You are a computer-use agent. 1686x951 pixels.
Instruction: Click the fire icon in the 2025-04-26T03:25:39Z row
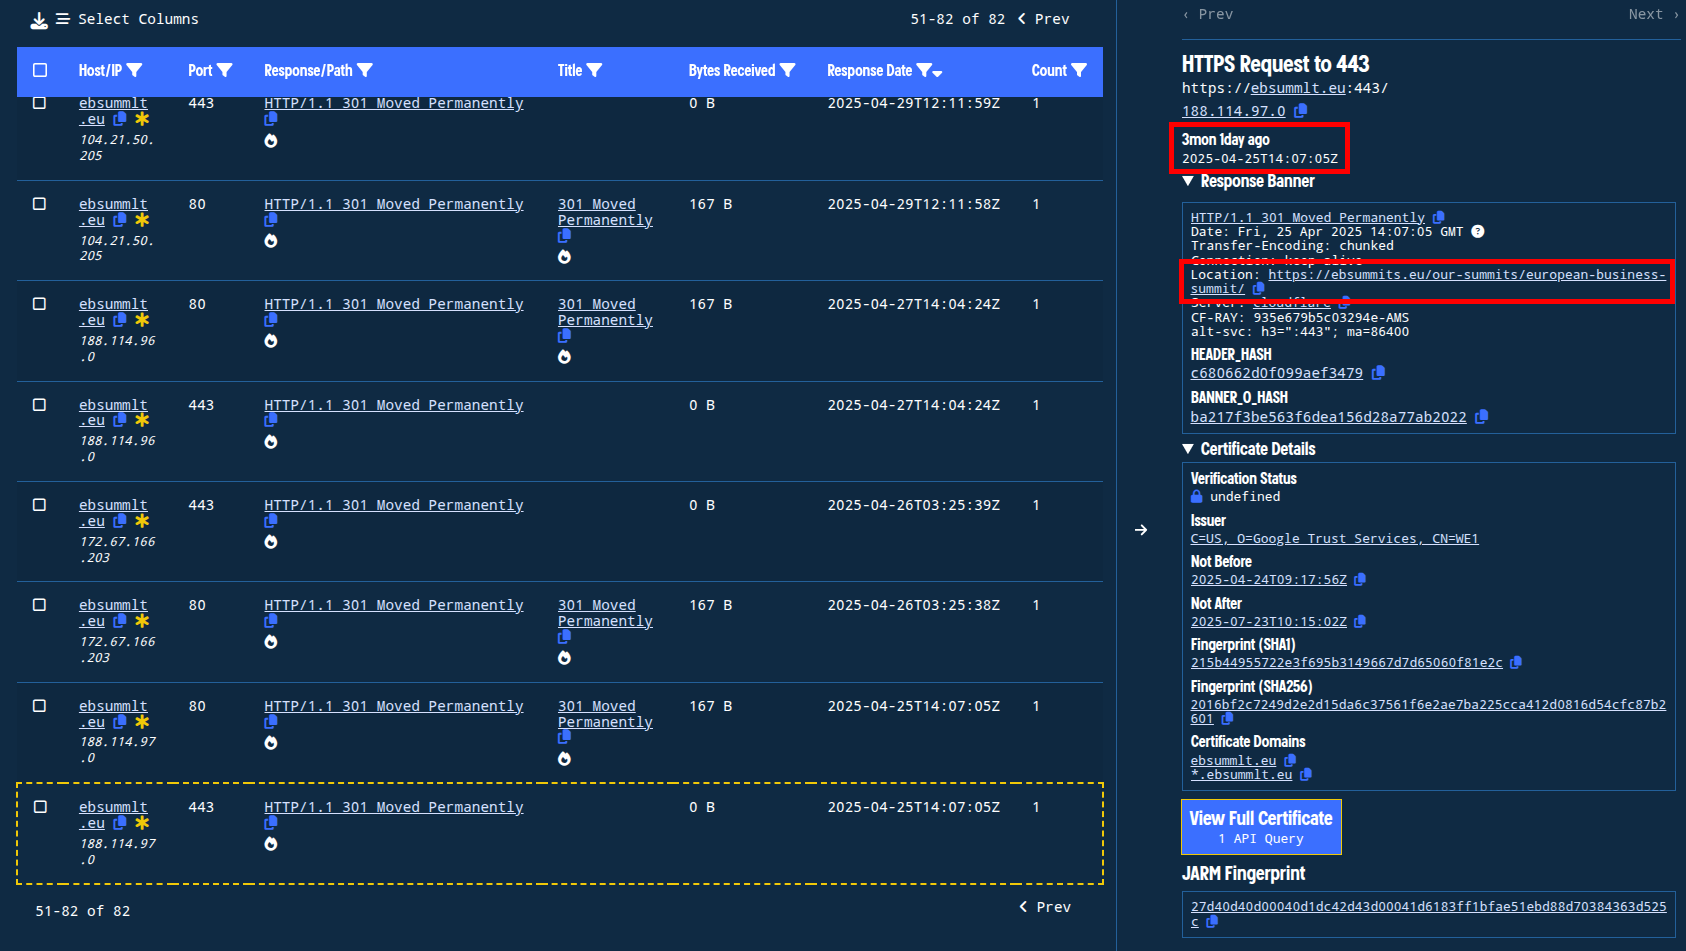coord(271,542)
